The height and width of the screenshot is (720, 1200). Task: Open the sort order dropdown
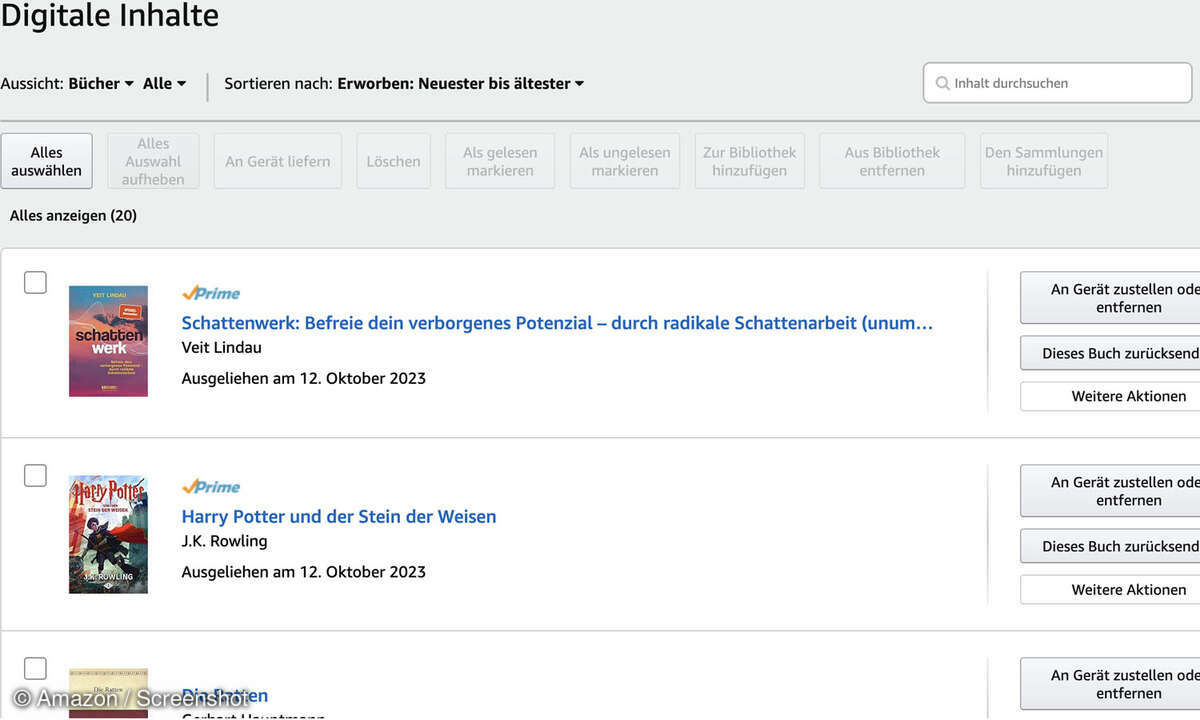click(x=460, y=84)
